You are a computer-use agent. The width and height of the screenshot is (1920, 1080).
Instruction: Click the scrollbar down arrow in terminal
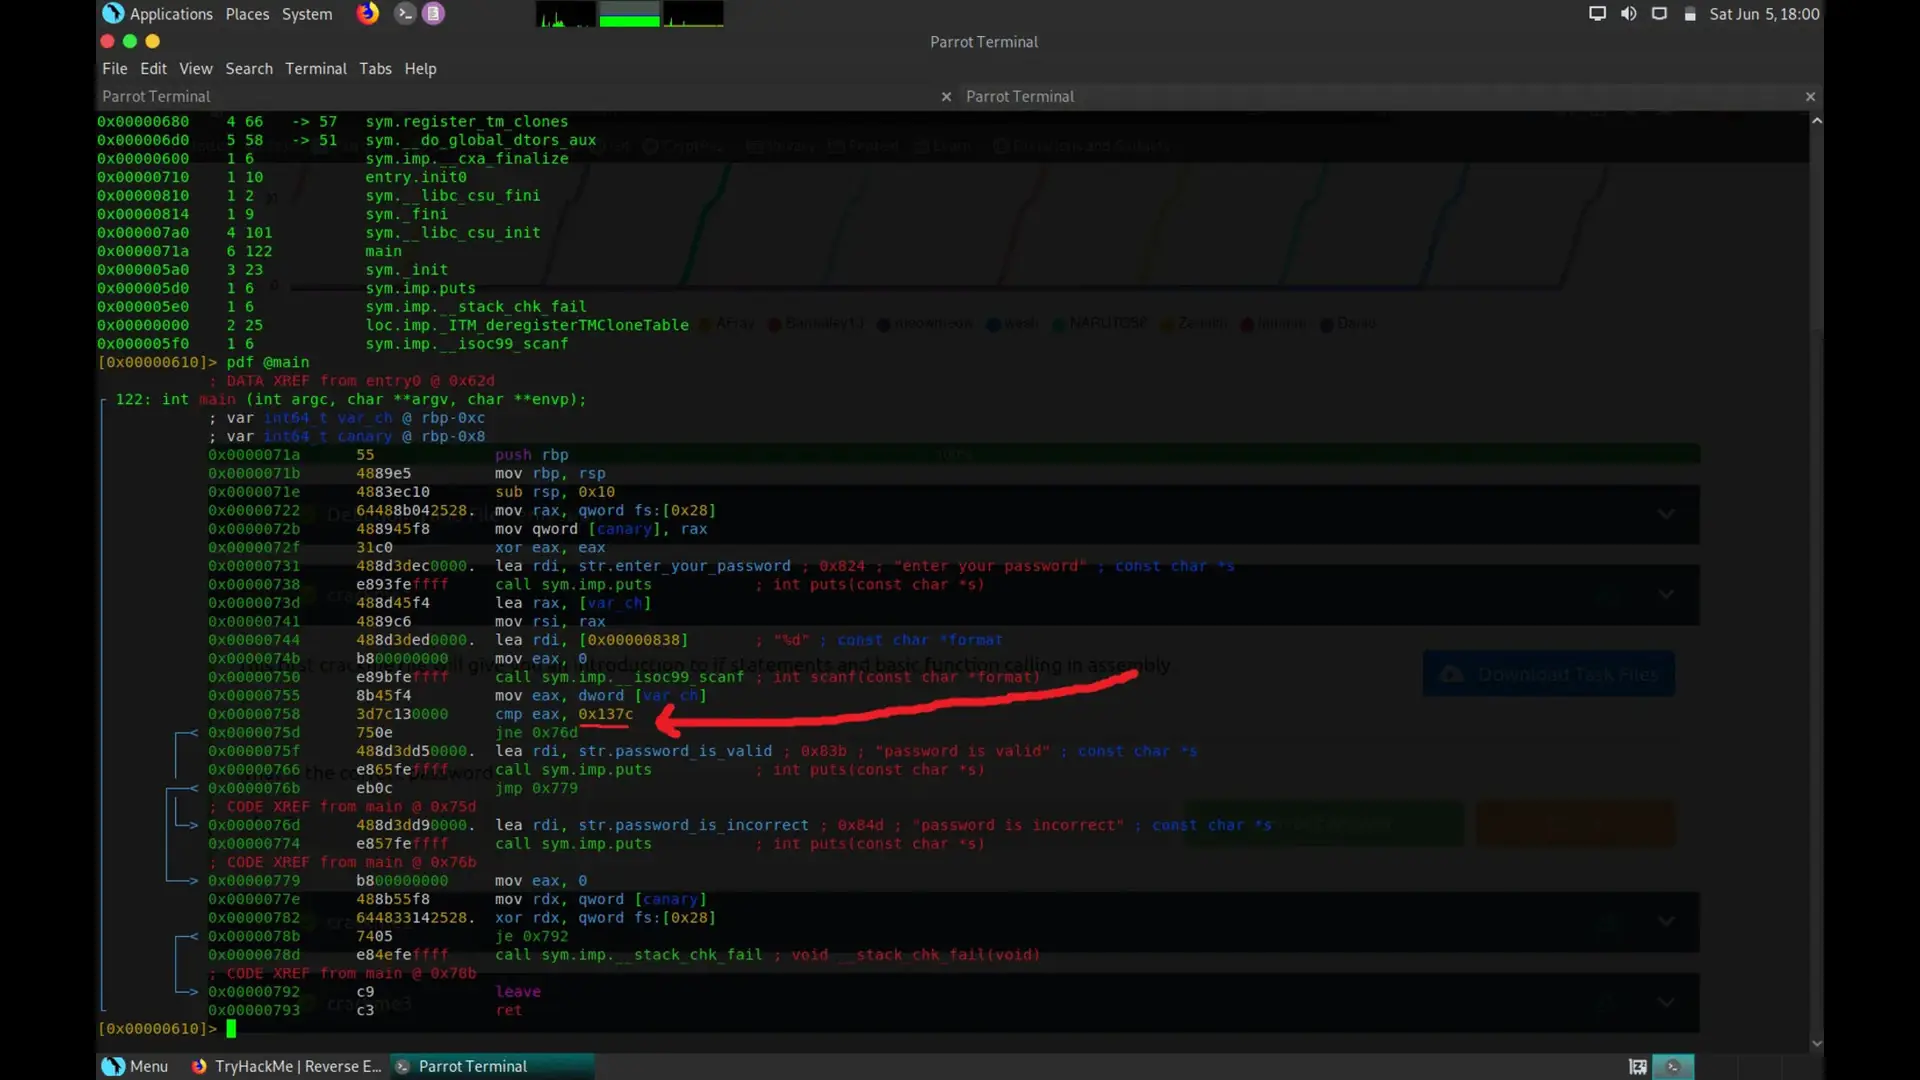(x=1816, y=1044)
